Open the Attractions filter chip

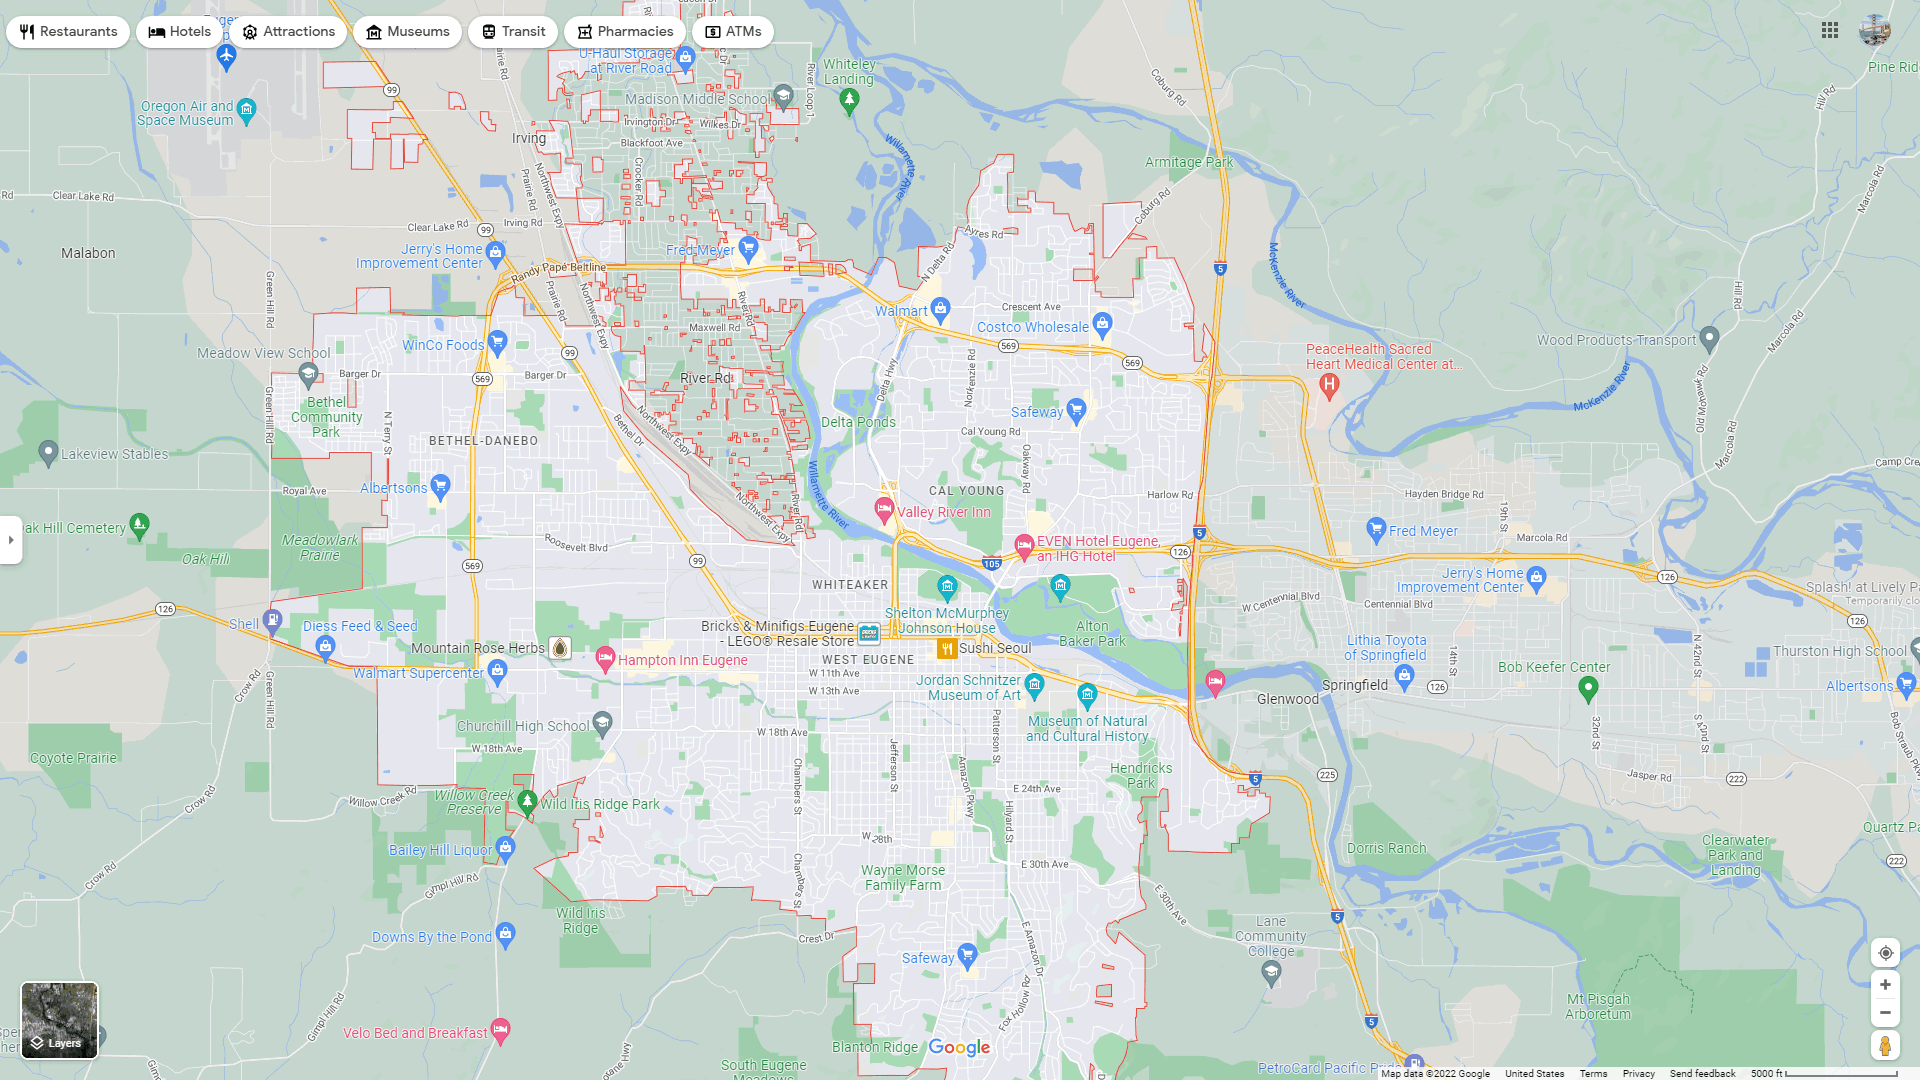pos(288,32)
